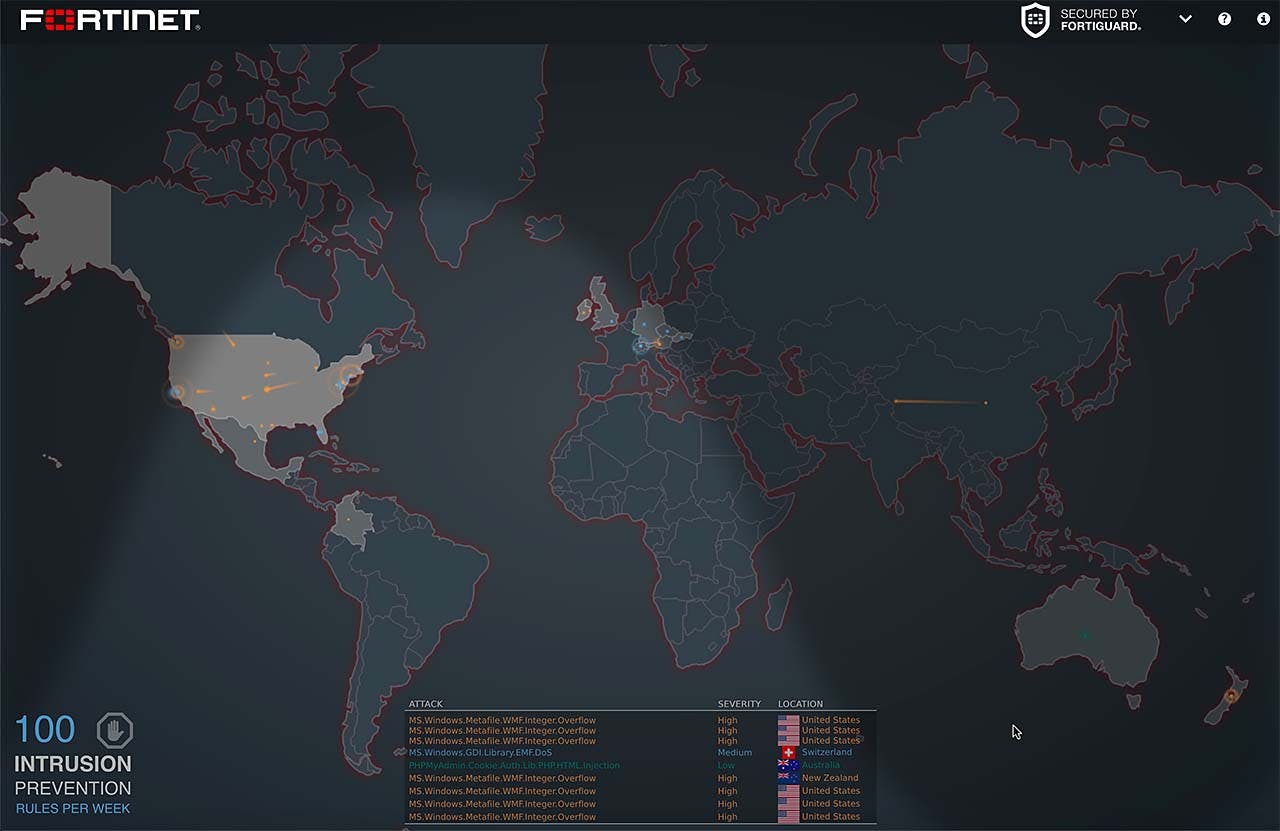The height and width of the screenshot is (831, 1280).
Task: Click the "RULES PER WEEK" label
Action: tap(73, 808)
